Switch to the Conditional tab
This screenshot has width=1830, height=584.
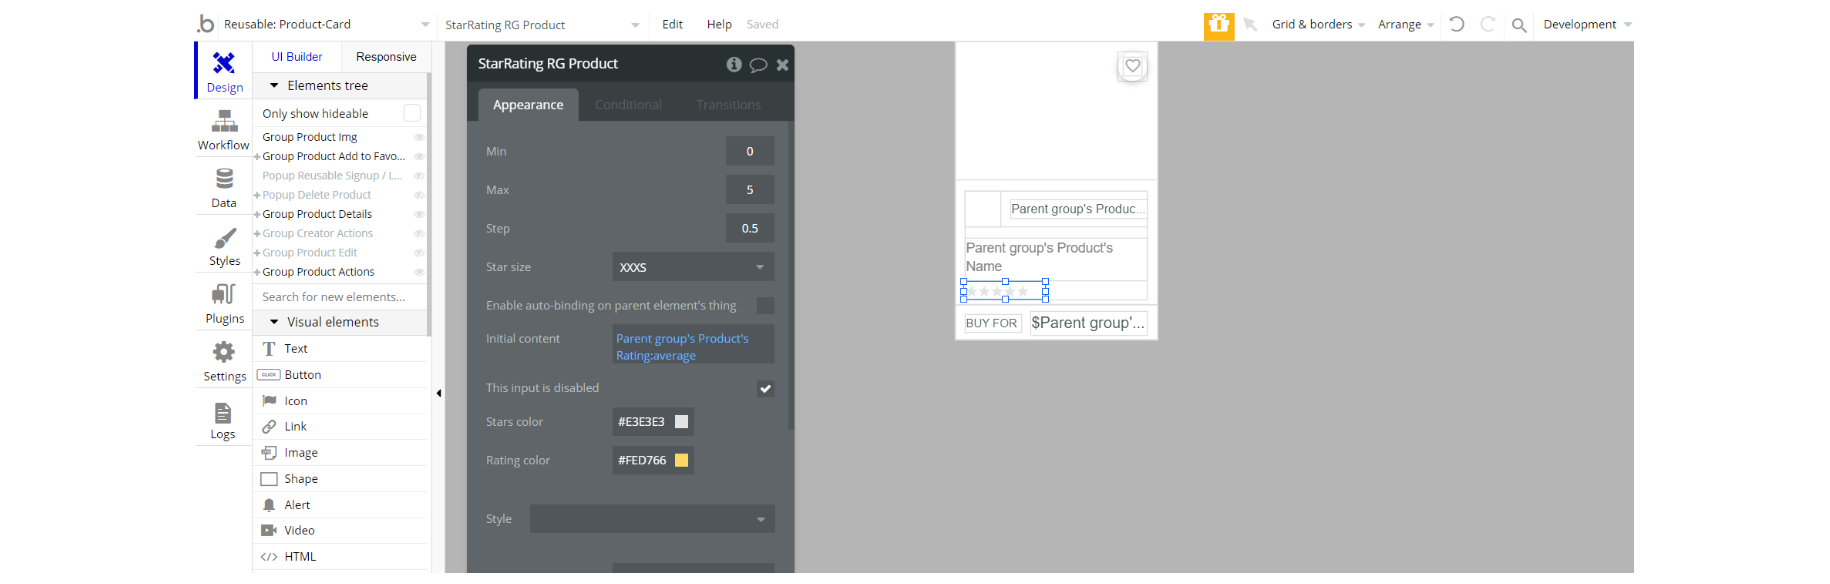click(x=628, y=105)
